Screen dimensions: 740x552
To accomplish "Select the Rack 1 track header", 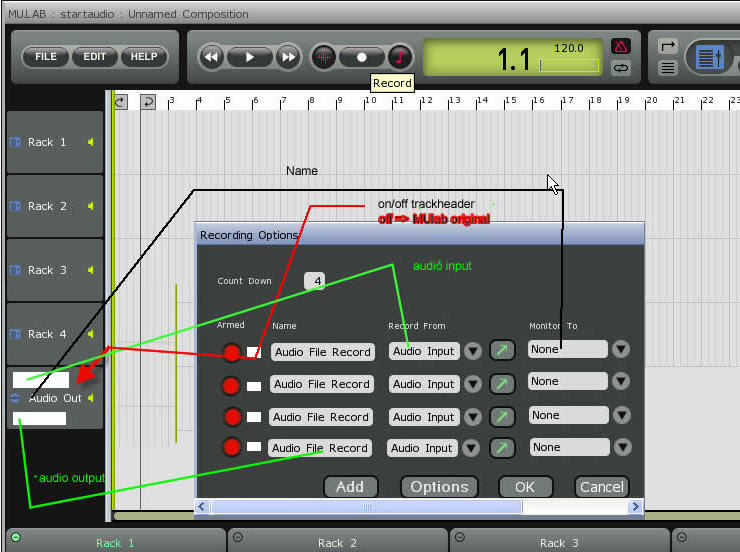I will 55,142.
